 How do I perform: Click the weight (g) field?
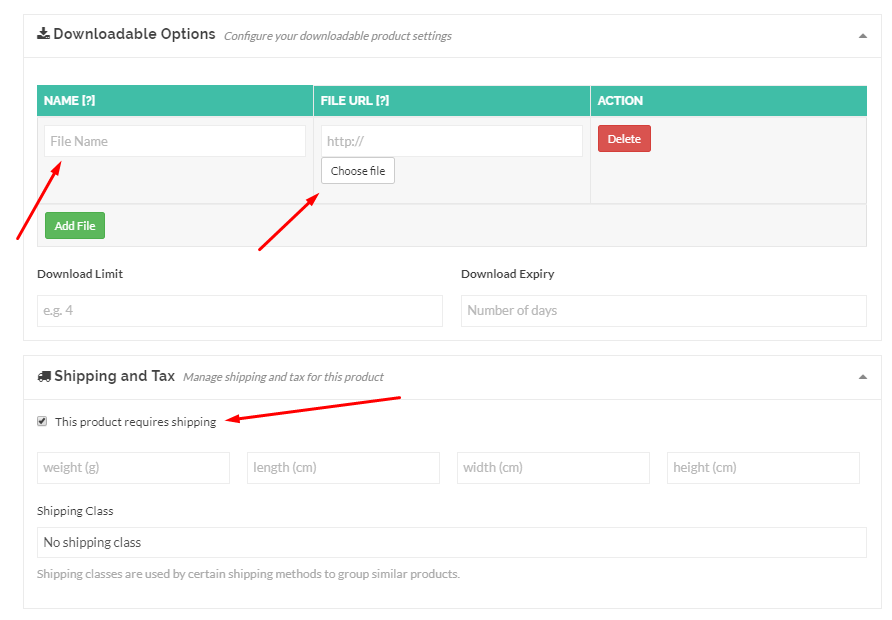point(133,468)
